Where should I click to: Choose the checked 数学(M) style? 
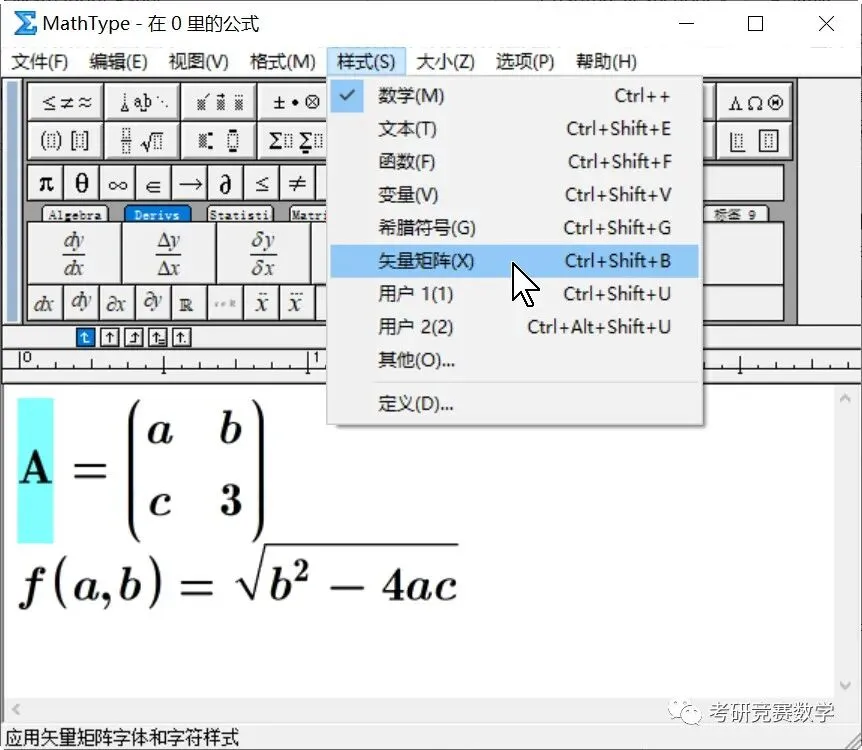point(515,96)
